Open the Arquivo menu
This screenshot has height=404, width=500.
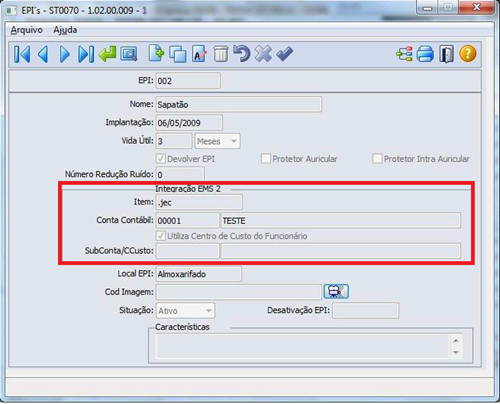[27, 30]
